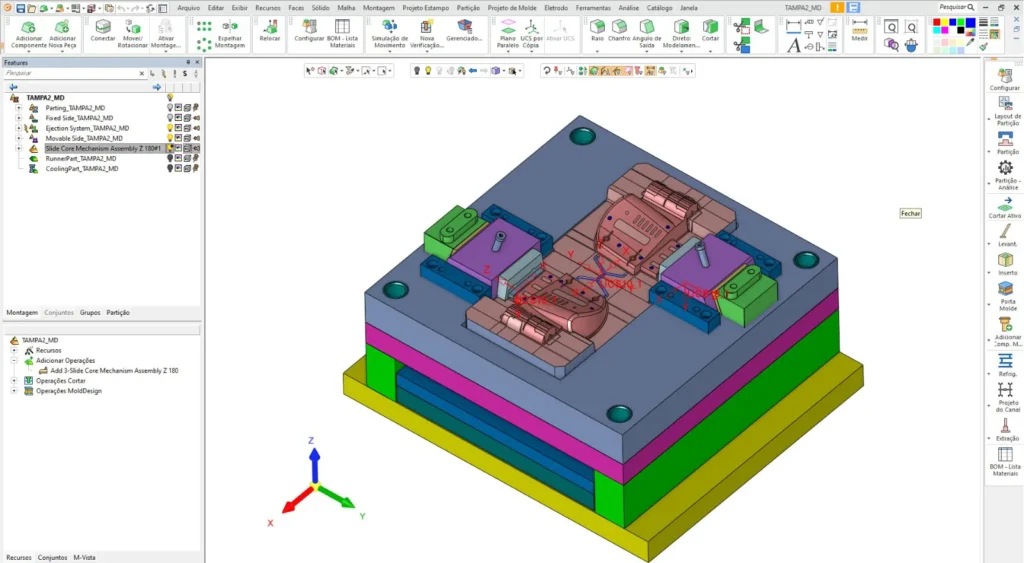The width and height of the screenshot is (1024, 563).
Task: Click the Relocar tool
Action: pyautogui.click(x=270, y=30)
